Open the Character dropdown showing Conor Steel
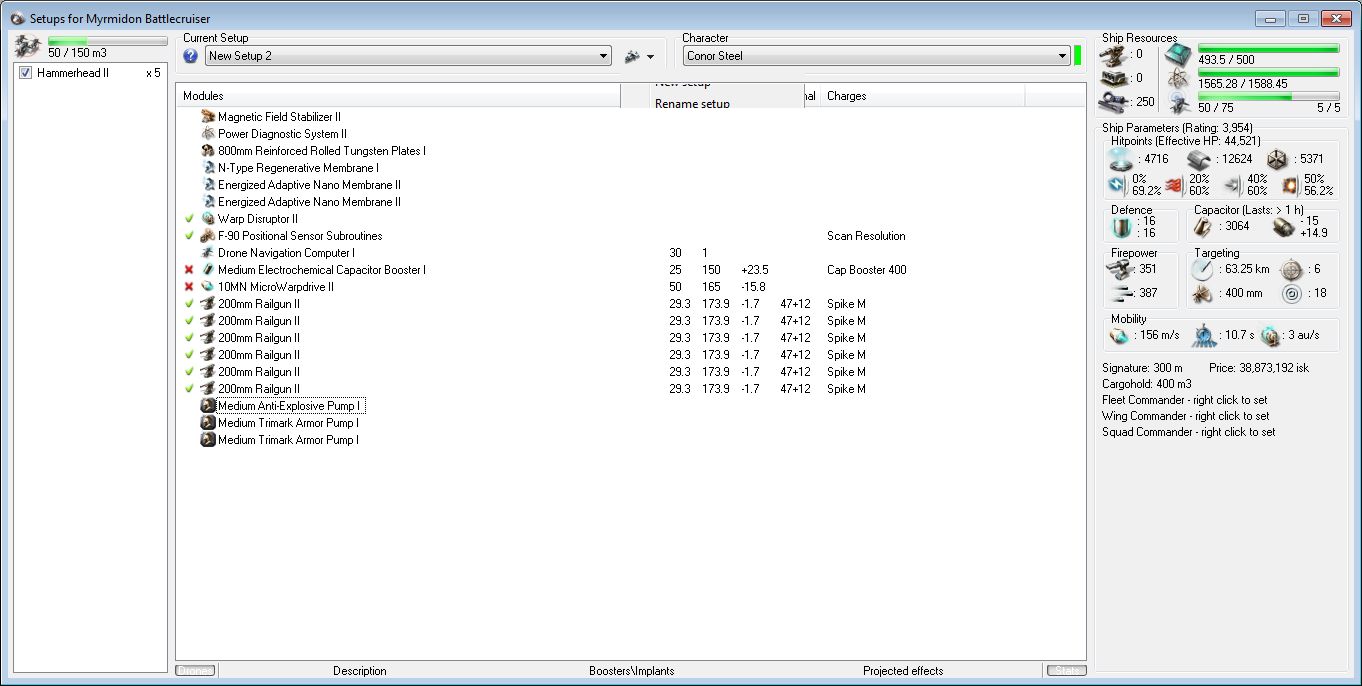Image resolution: width=1362 pixels, height=686 pixels. tap(877, 56)
